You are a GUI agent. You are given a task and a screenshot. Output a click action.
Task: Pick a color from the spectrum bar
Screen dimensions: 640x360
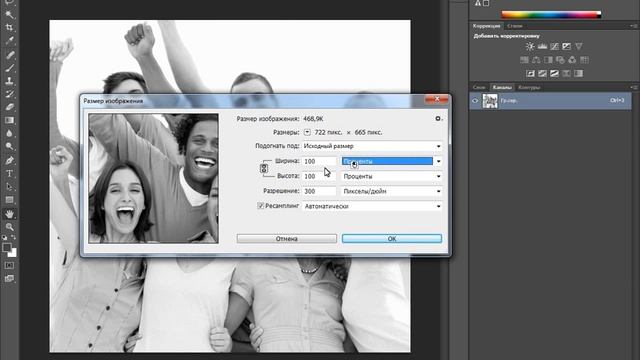[x=551, y=15]
